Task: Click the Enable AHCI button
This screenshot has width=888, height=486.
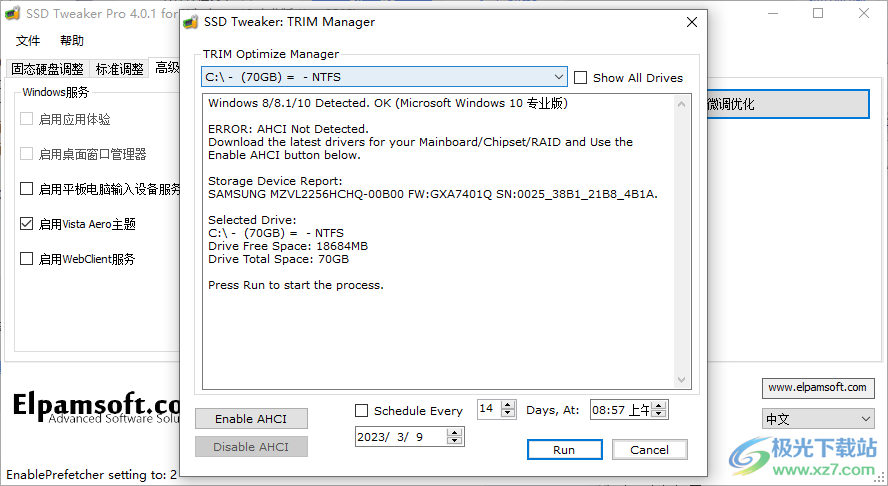Action: [251, 419]
